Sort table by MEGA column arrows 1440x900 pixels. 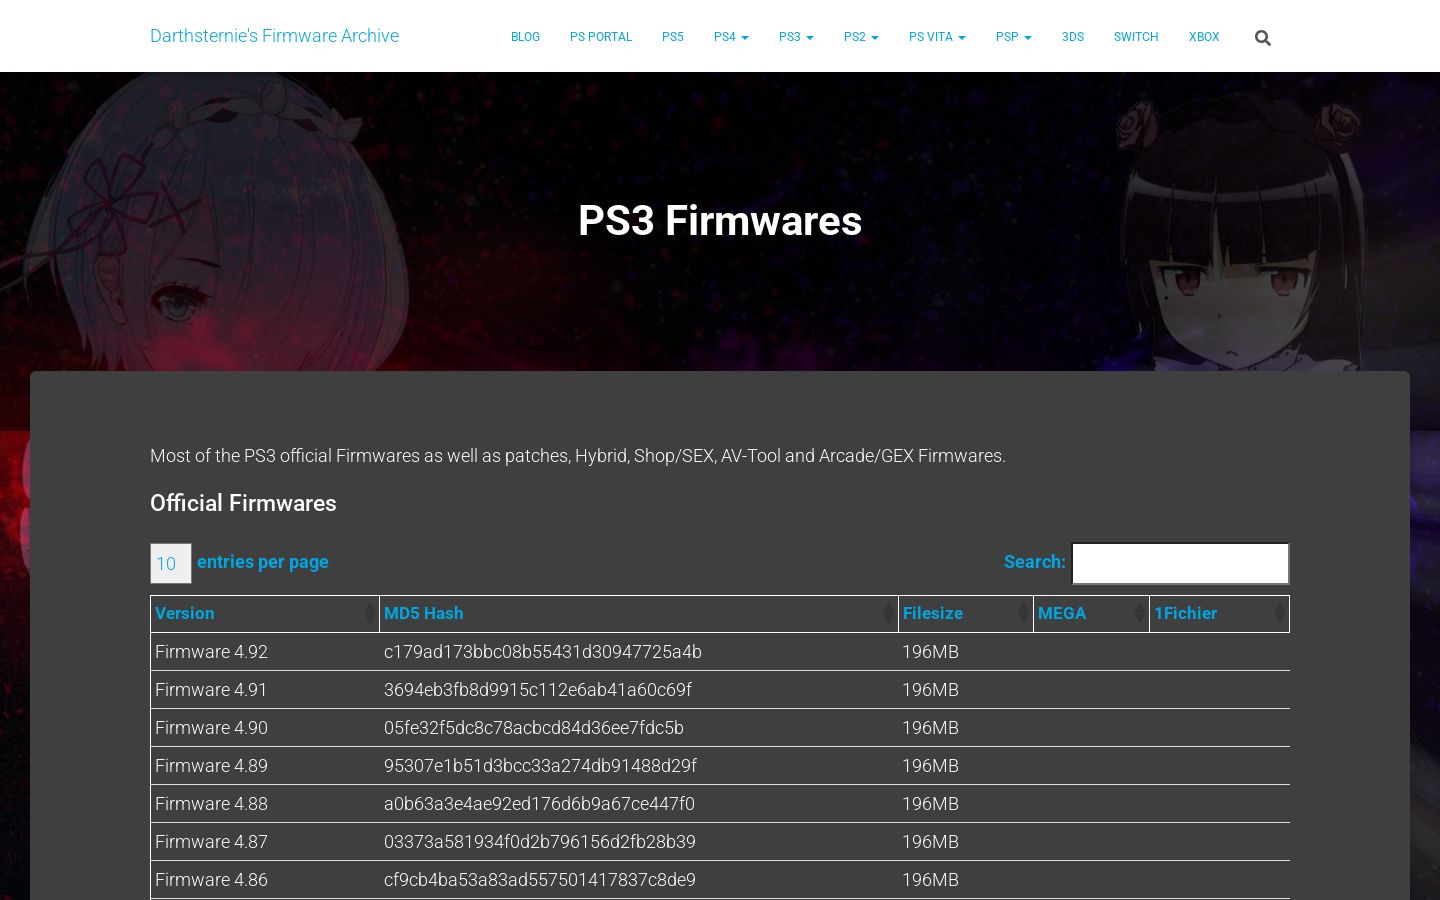(1139, 614)
